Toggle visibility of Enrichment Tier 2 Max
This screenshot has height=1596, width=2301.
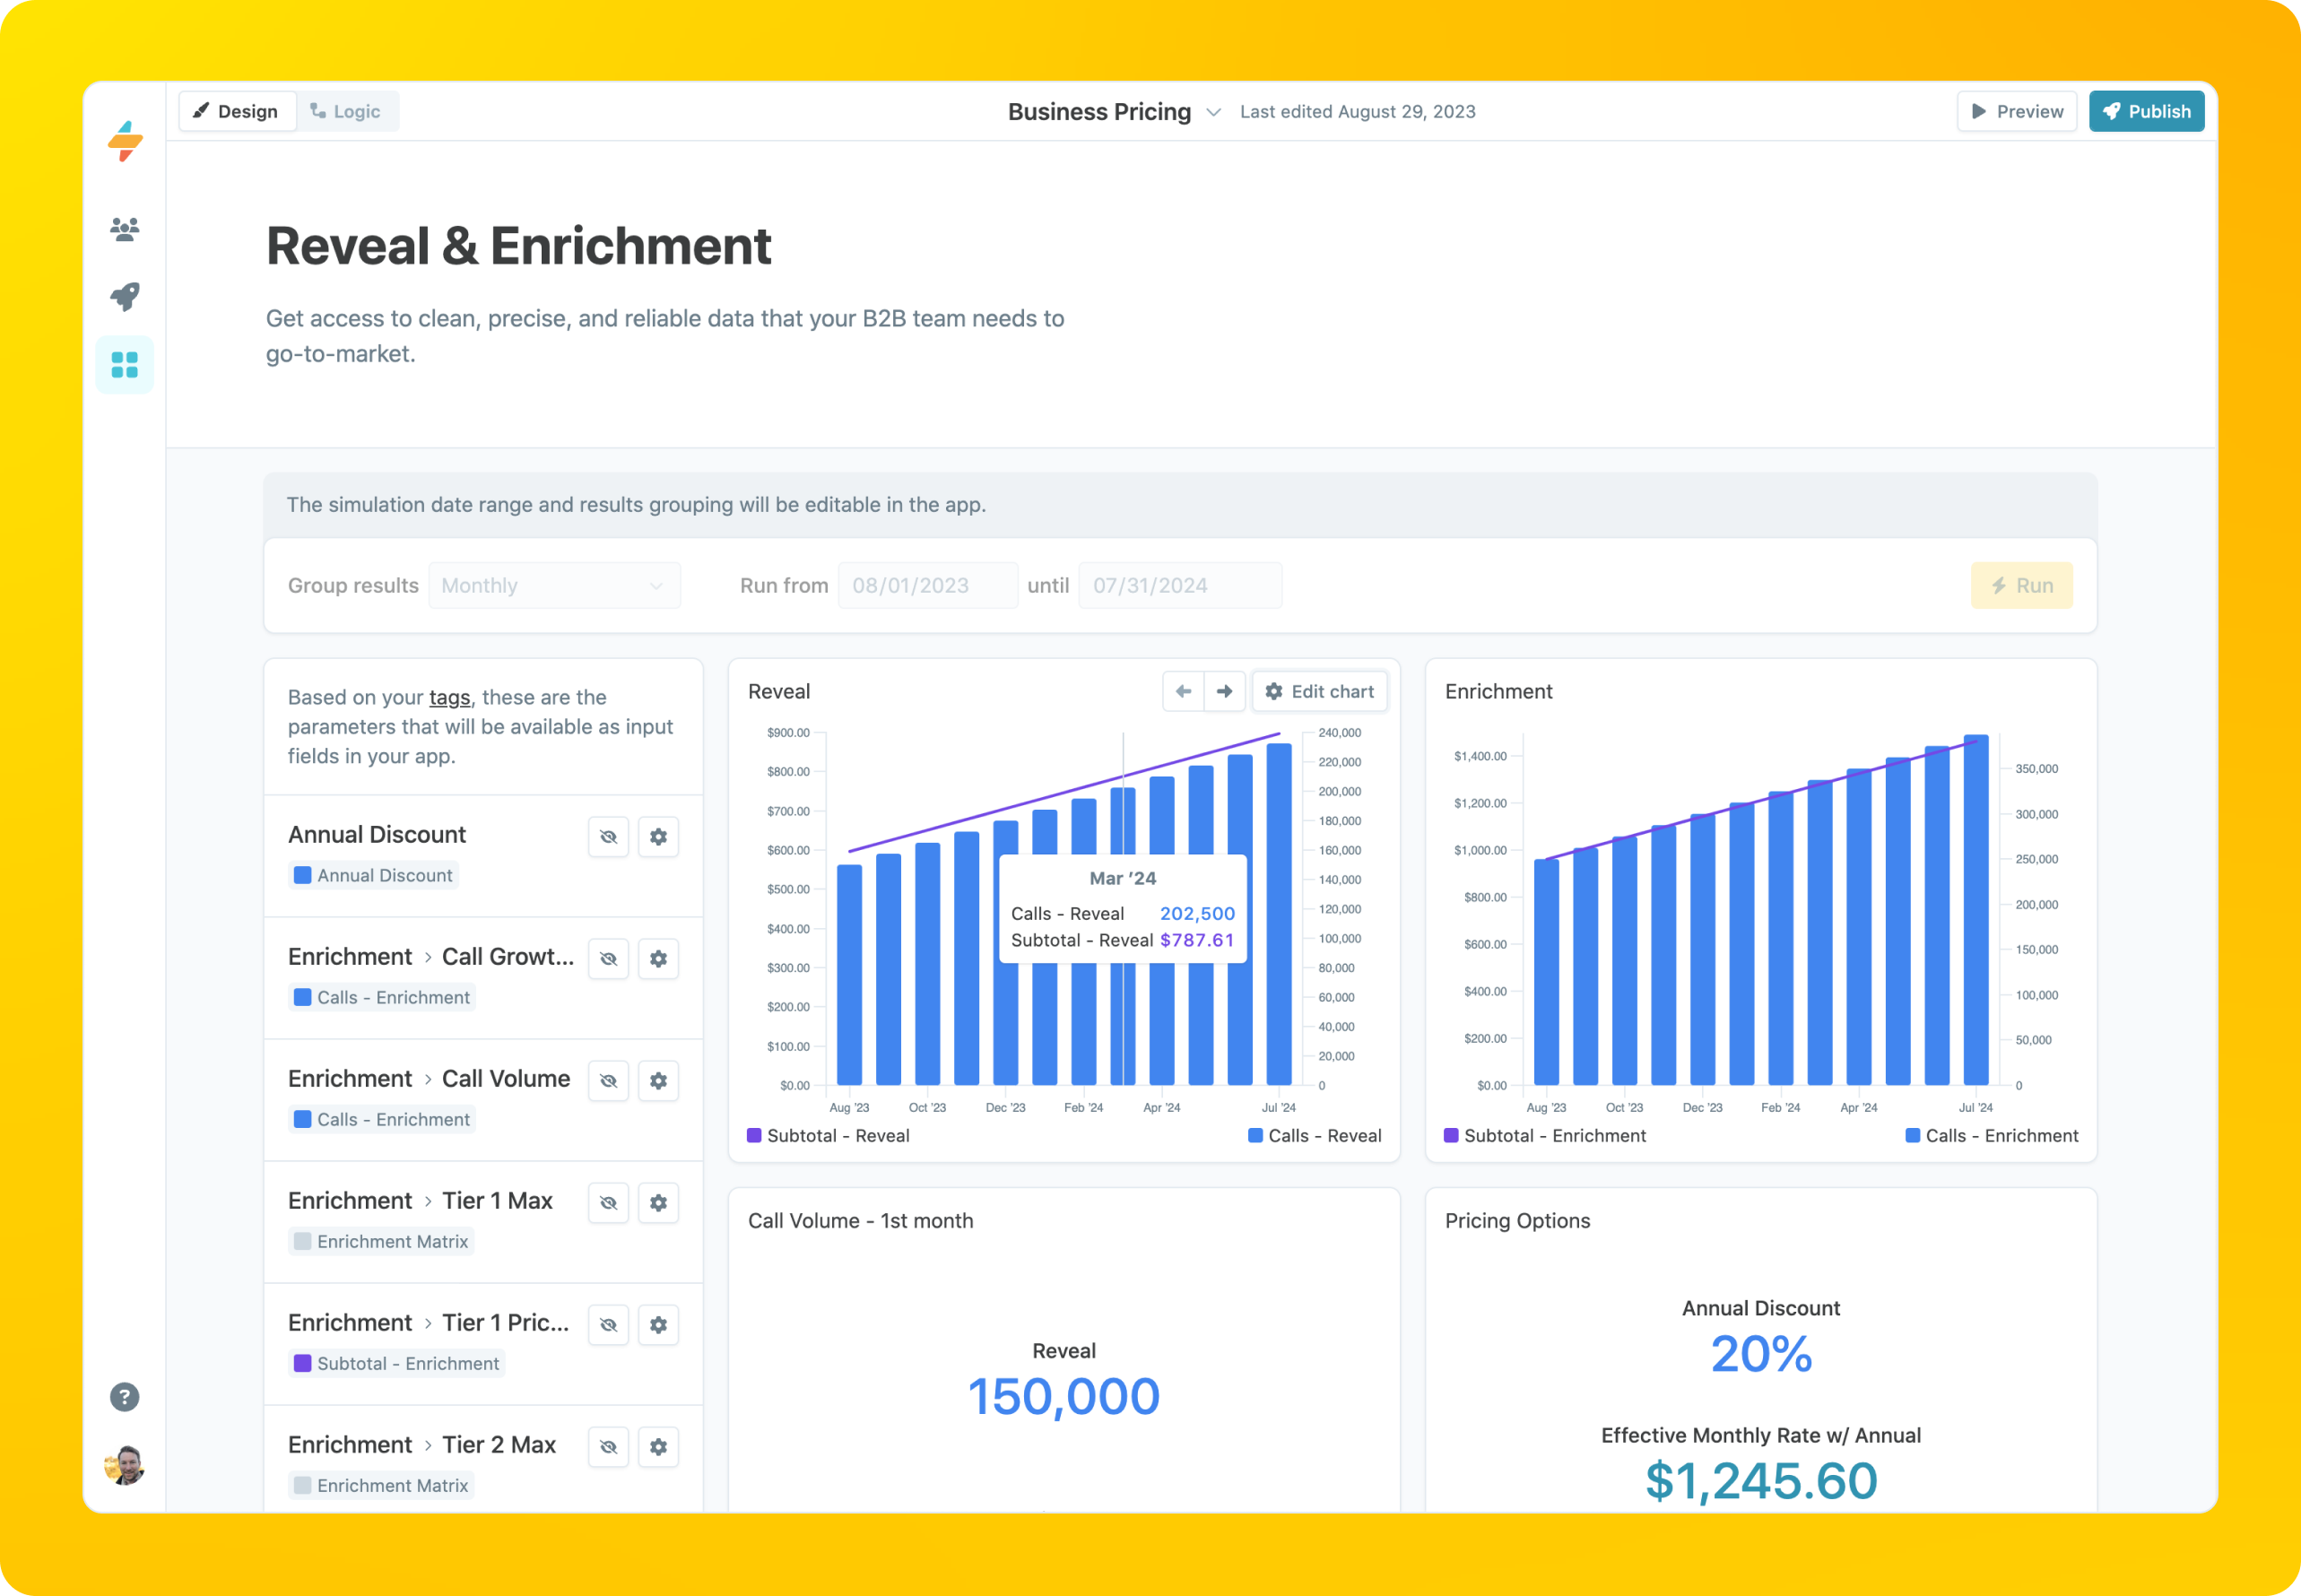608,1446
